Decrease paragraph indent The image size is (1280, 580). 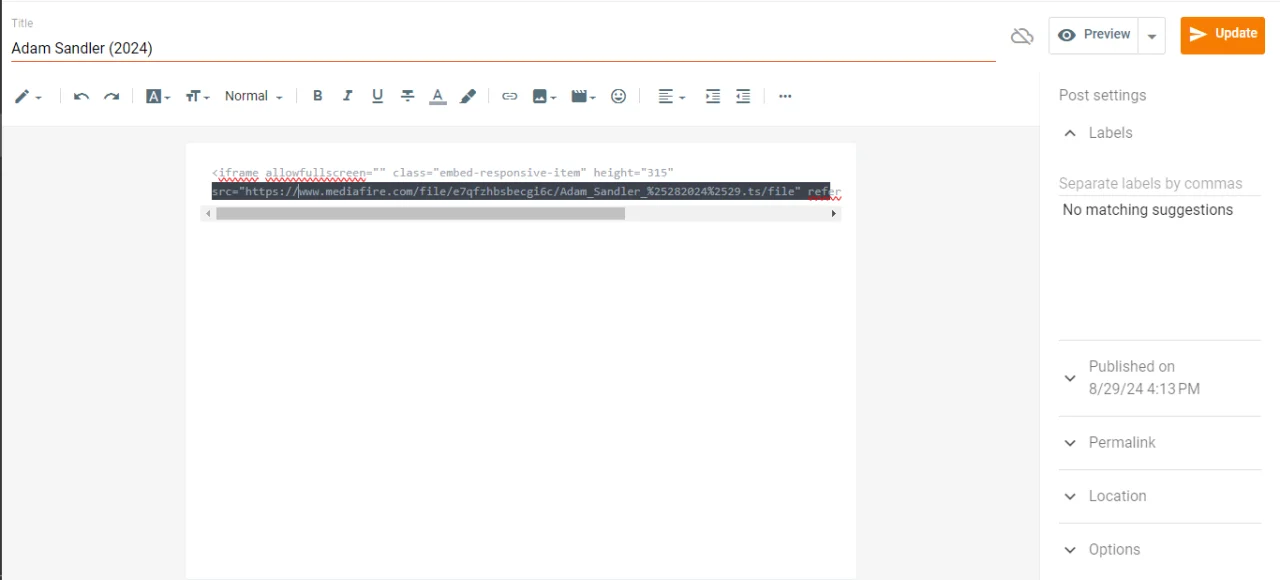click(743, 96)
